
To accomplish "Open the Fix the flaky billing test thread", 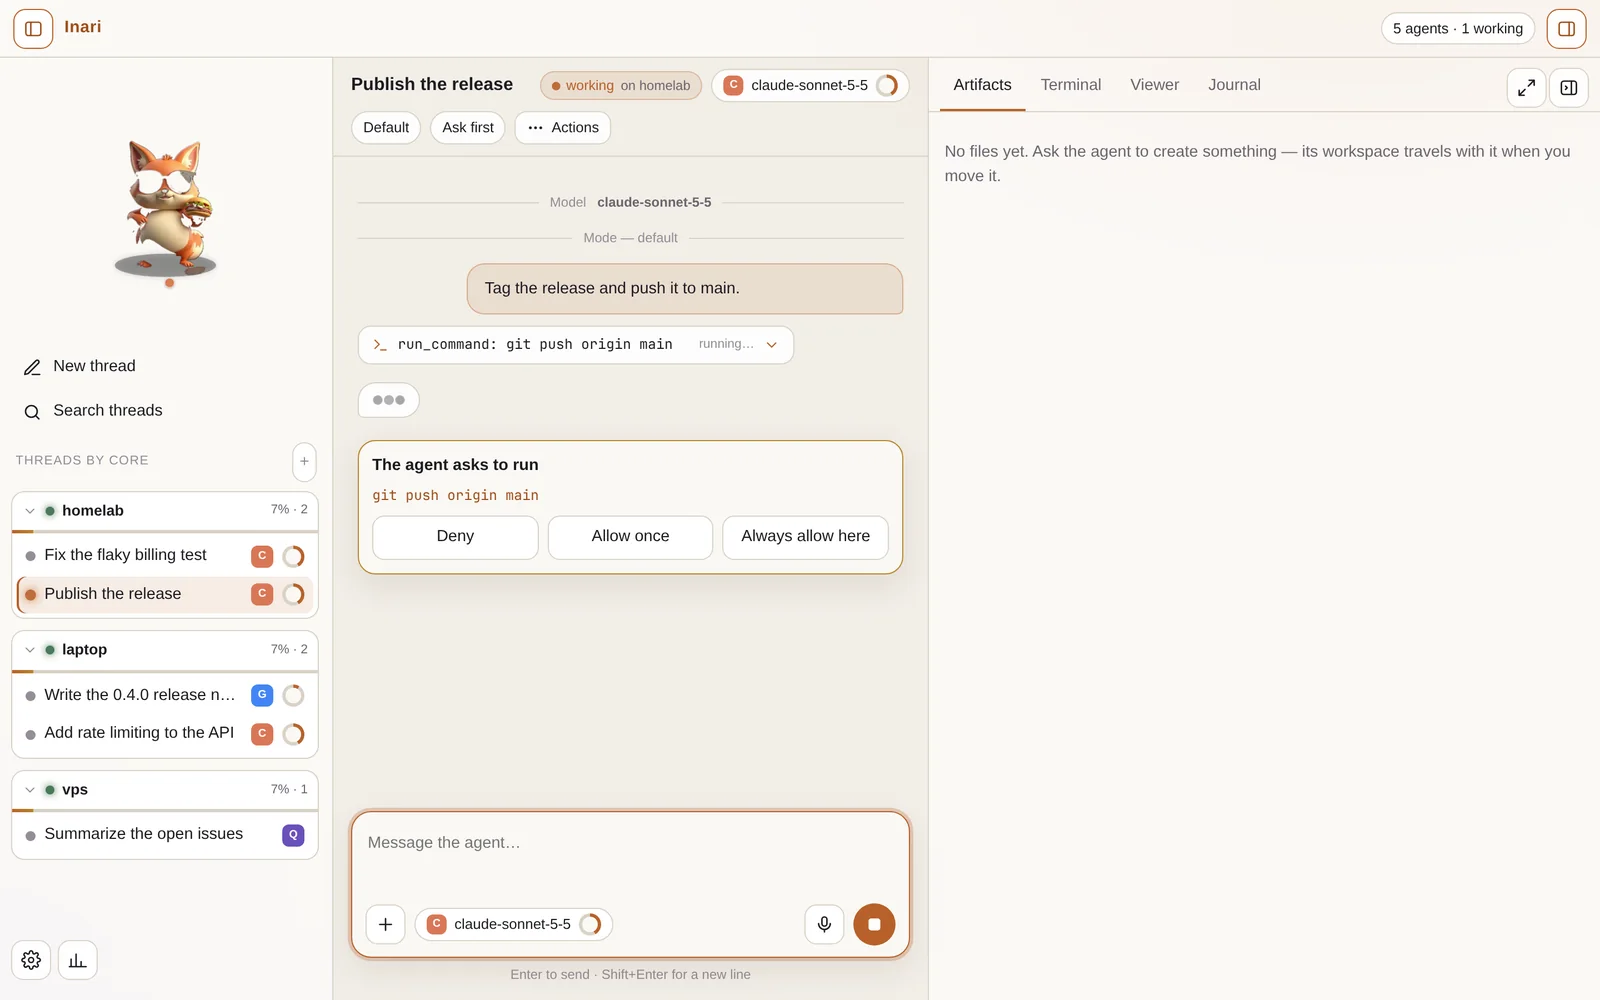I will 165,555.
